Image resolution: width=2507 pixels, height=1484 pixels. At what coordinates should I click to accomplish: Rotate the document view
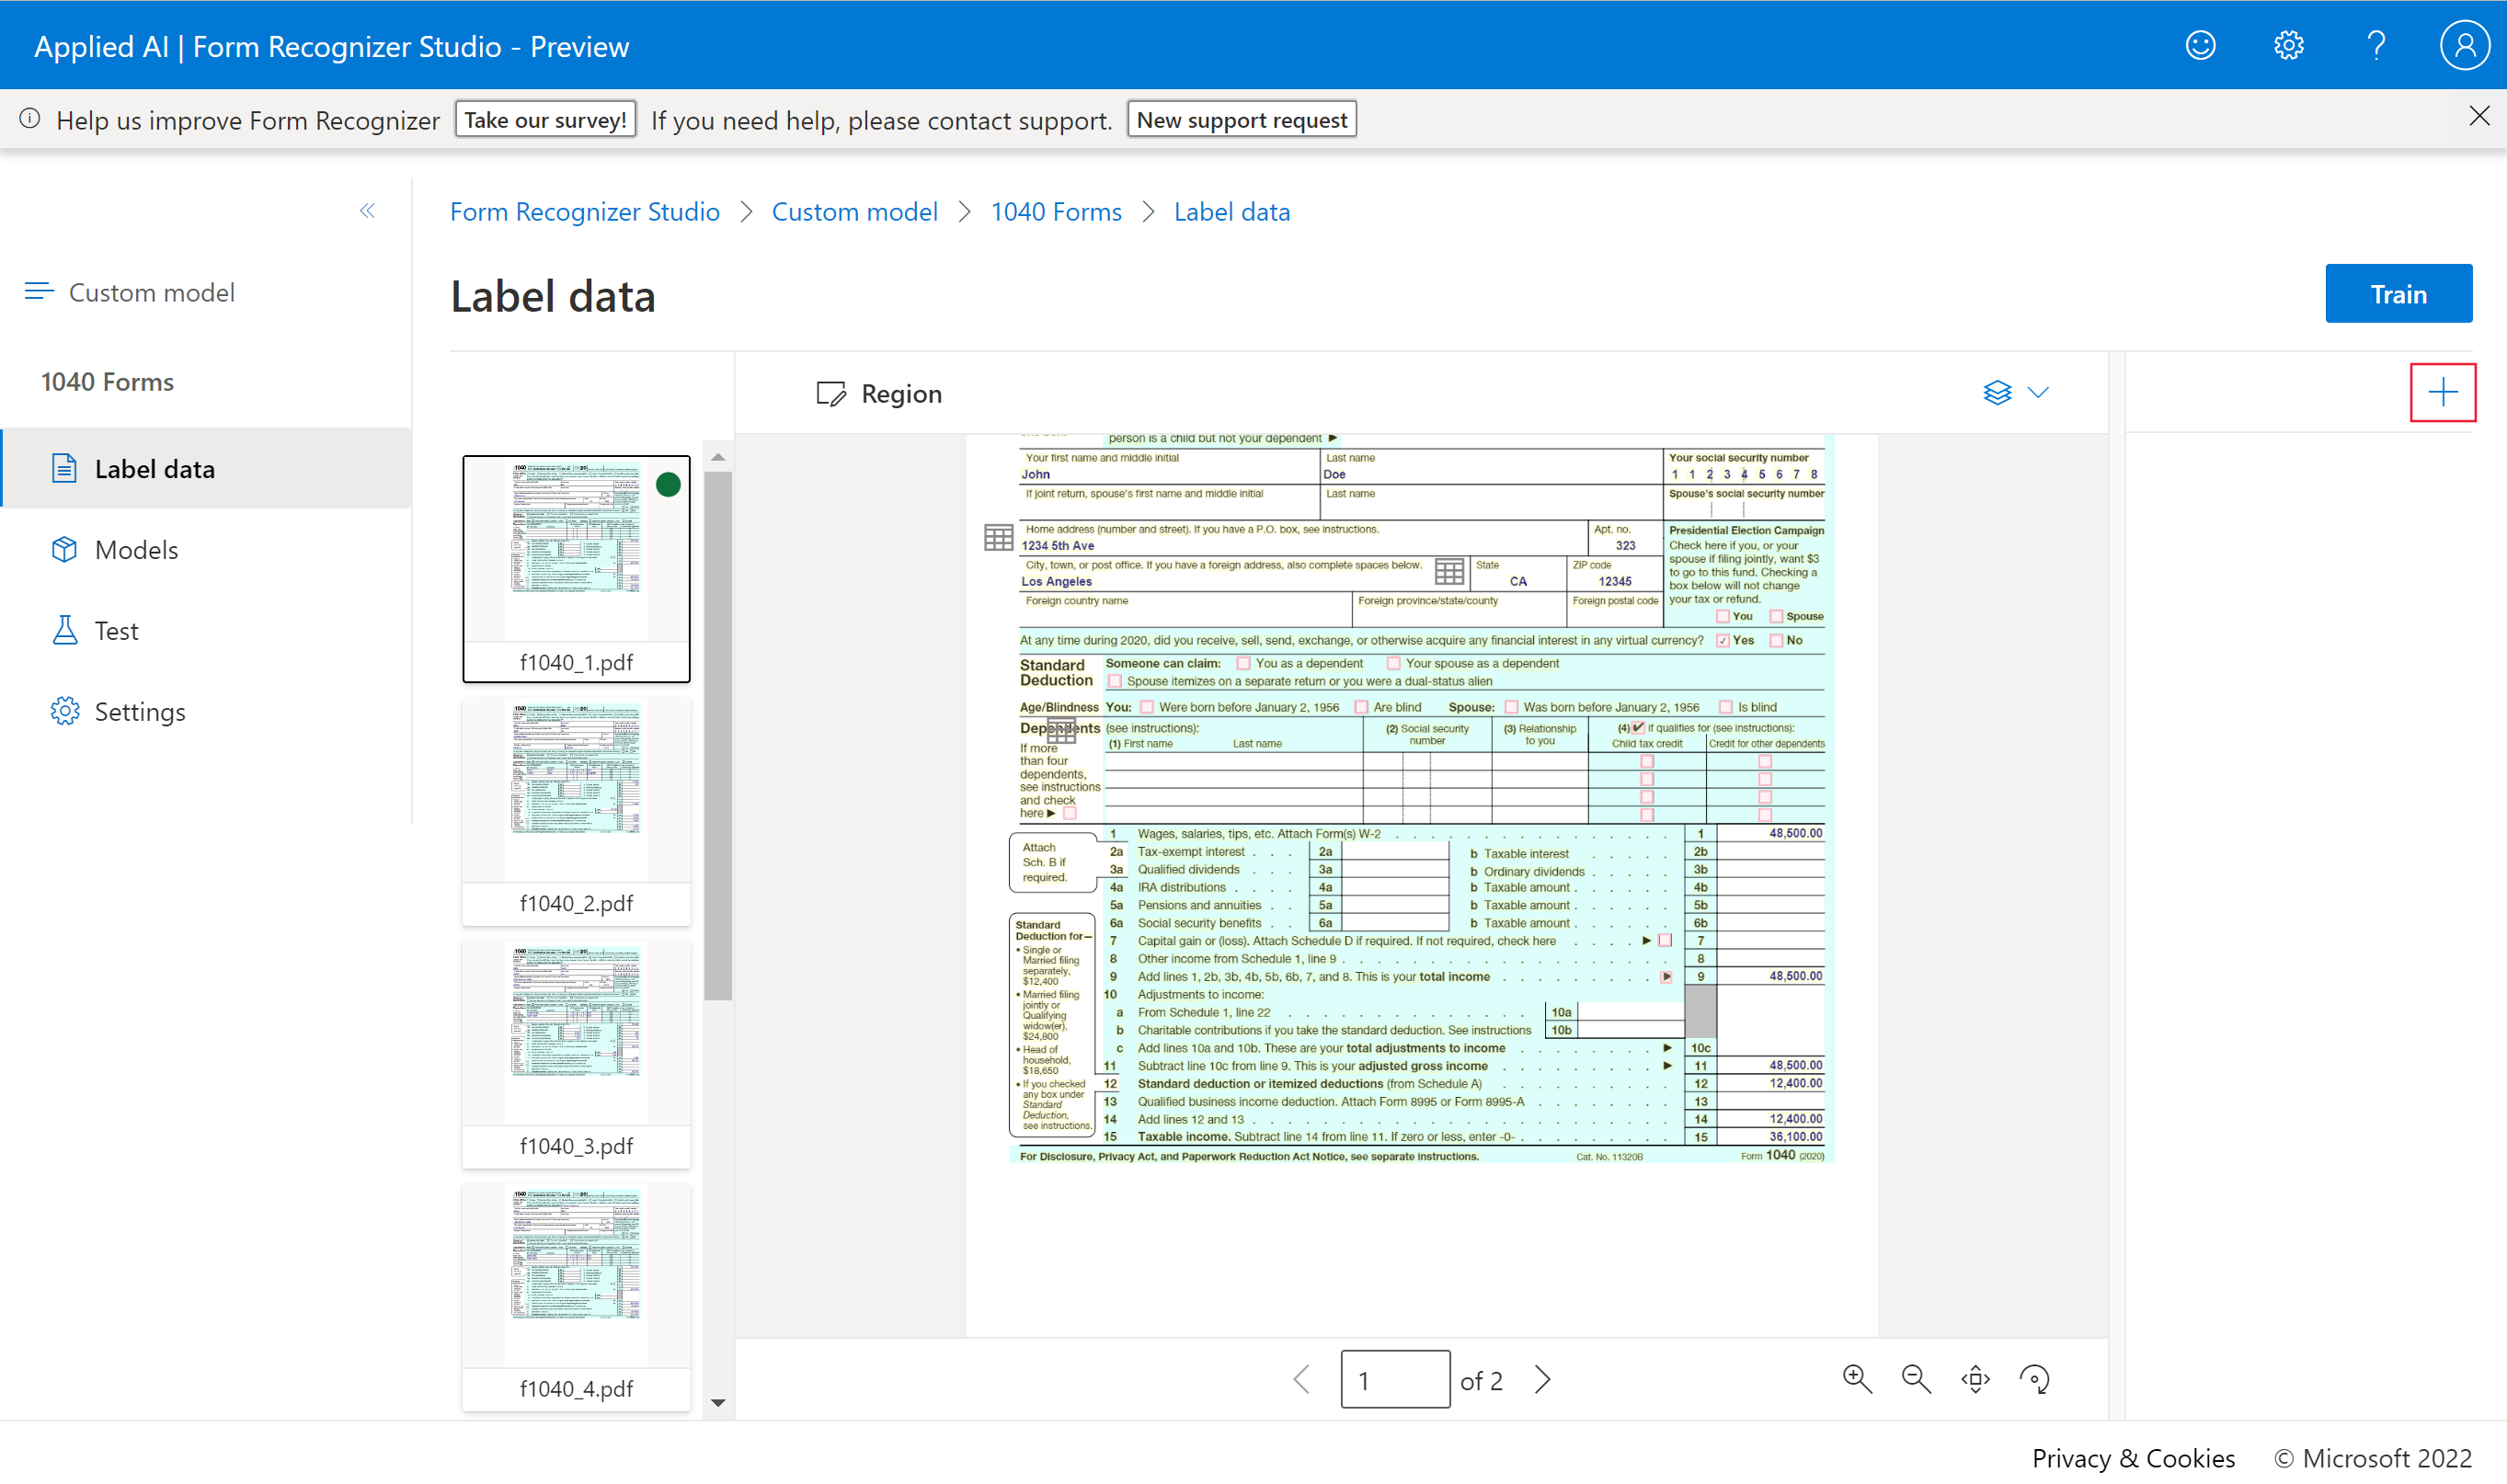(2034, 1379)
